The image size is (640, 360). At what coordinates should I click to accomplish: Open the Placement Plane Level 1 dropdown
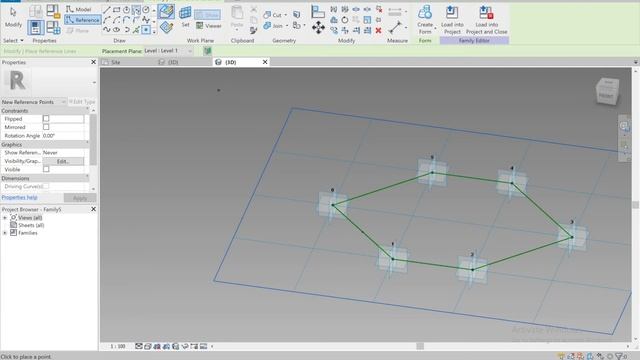click(x=168, y=51)
